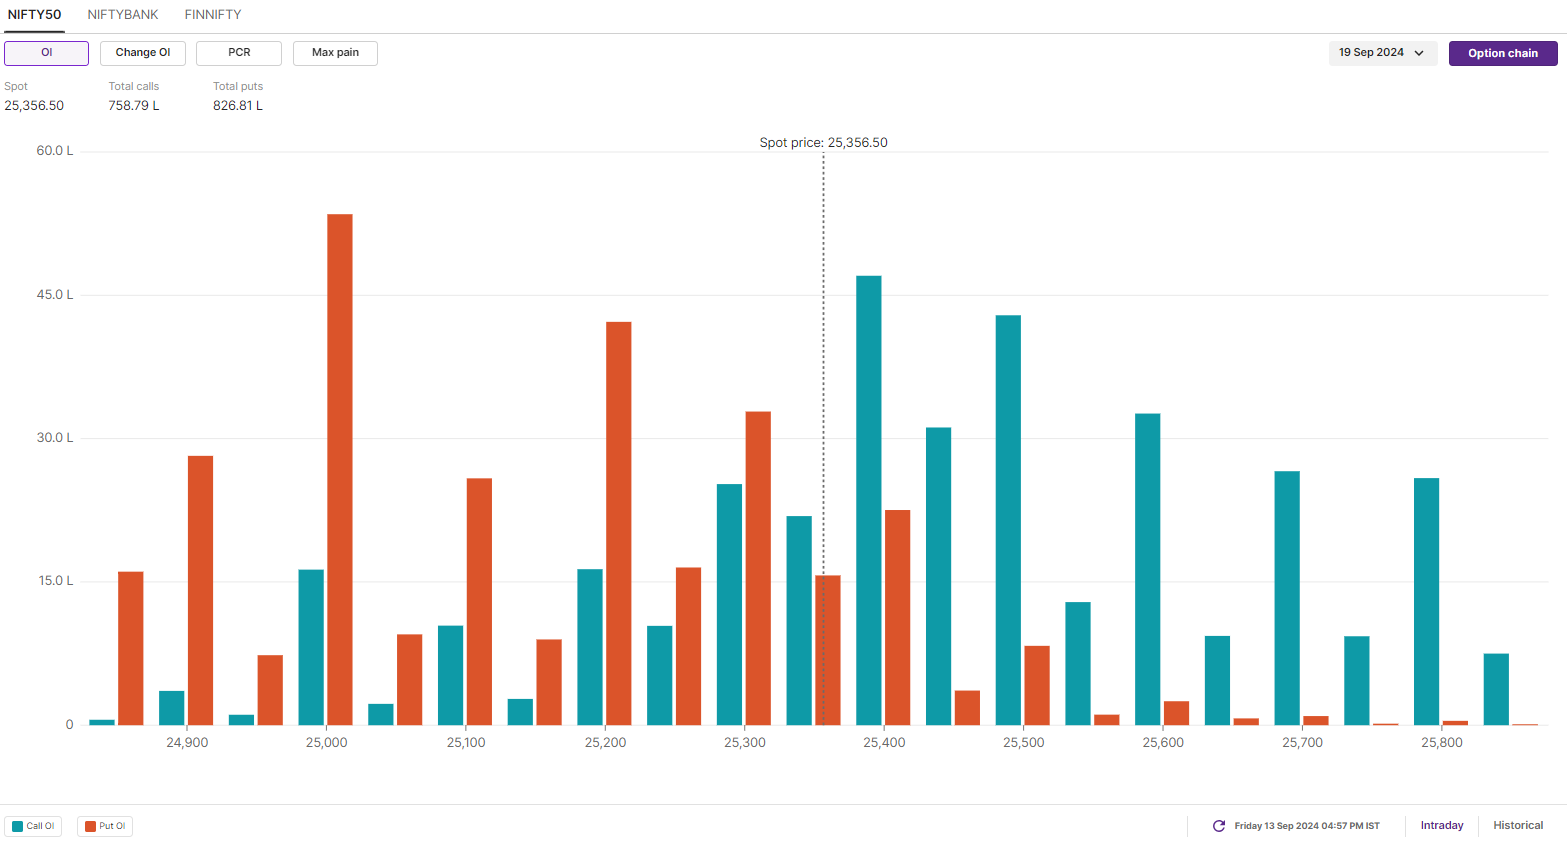Switch to the NIFTY50 tab
Image resolution: width=1567 pixels, height=844 pixels.
(x=34, y=15)
